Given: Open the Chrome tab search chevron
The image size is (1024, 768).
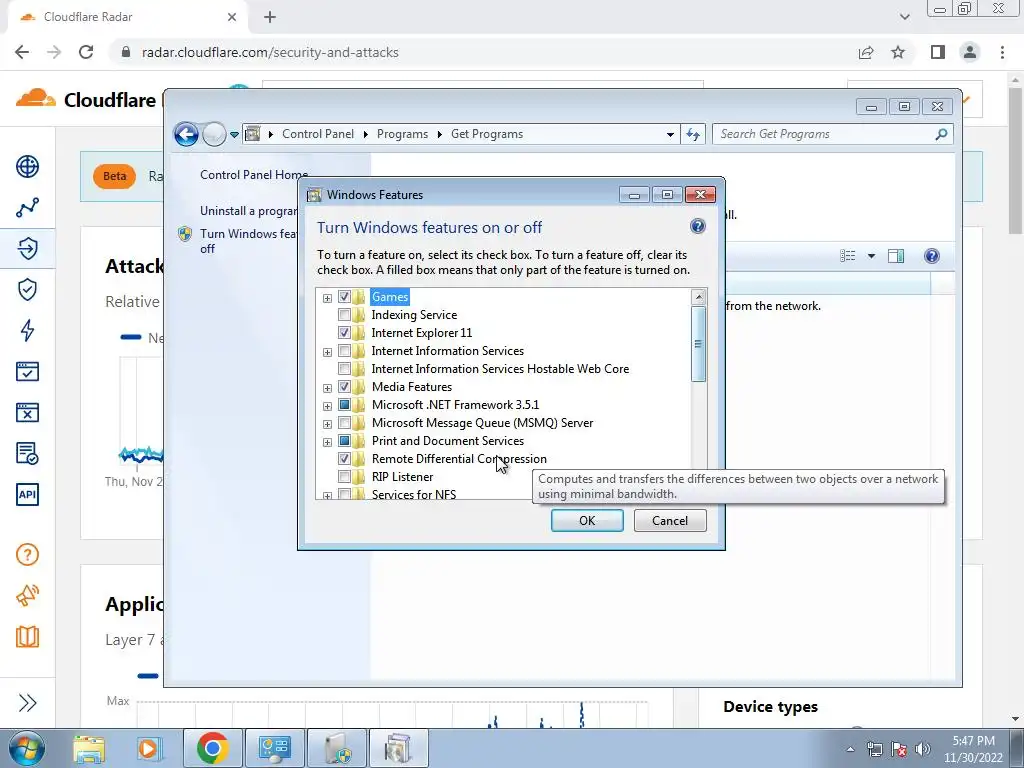Looking at the screenshot, I should pyautogui.click(x=904, y=17).
